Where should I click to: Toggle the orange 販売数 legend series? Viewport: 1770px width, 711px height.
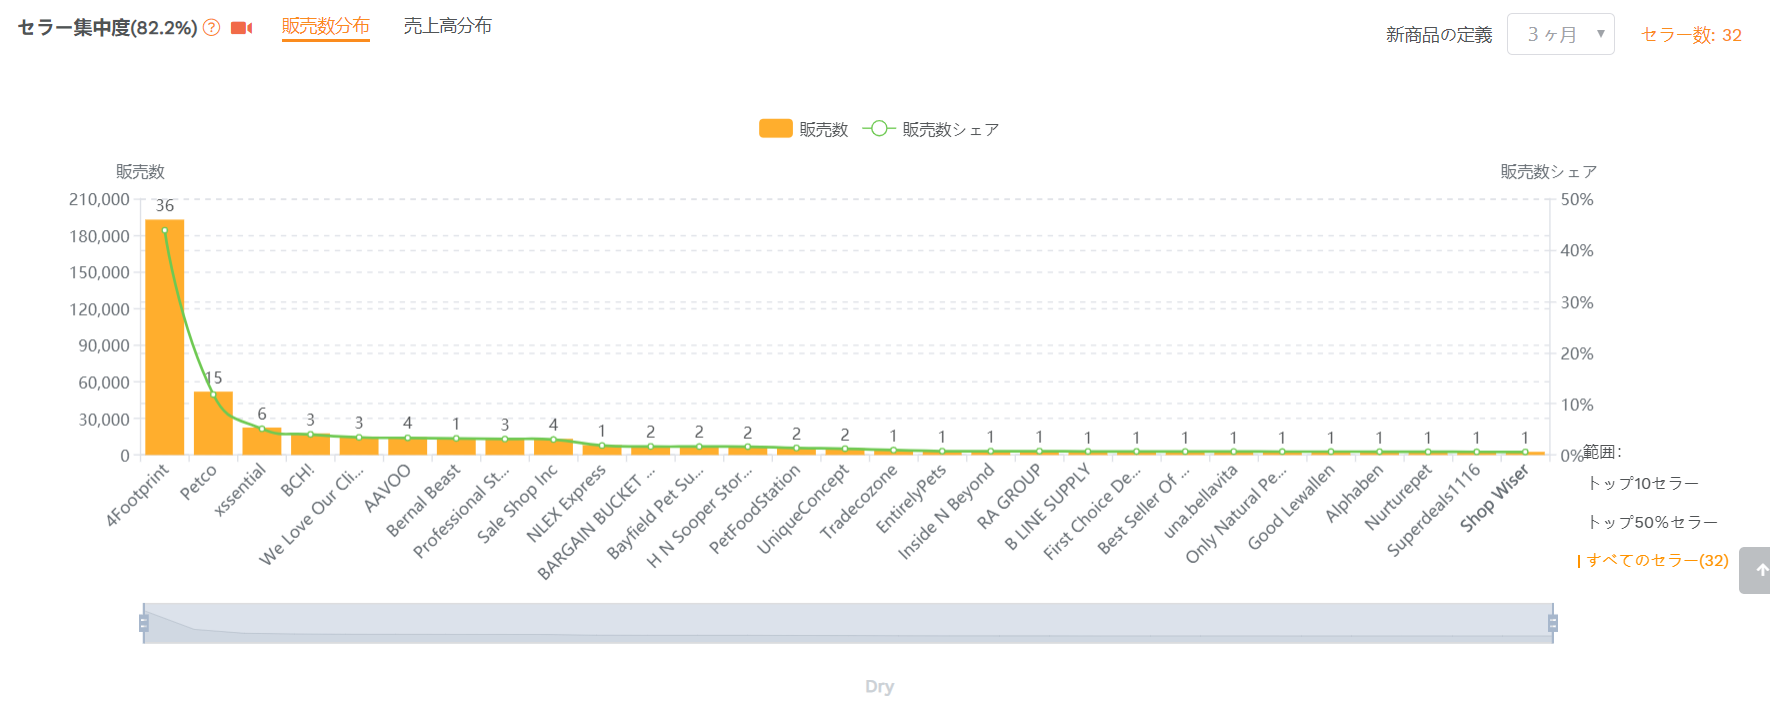[803, 129]
